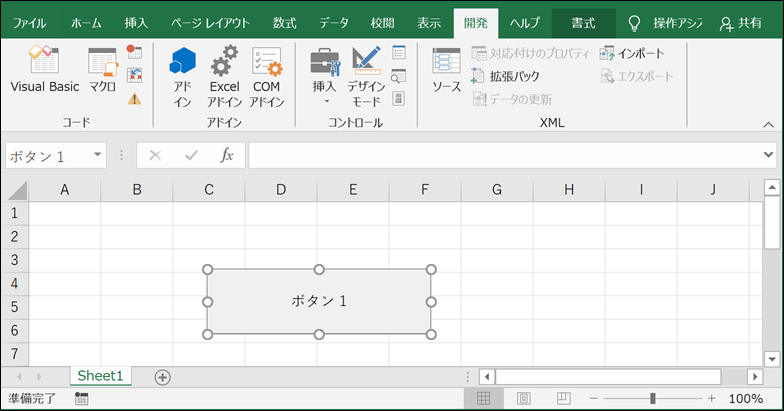This screenshot has height=411, width=784.
Task: Click the 100% zoom level
Action: pyautogui.click(x=746, y=398)
